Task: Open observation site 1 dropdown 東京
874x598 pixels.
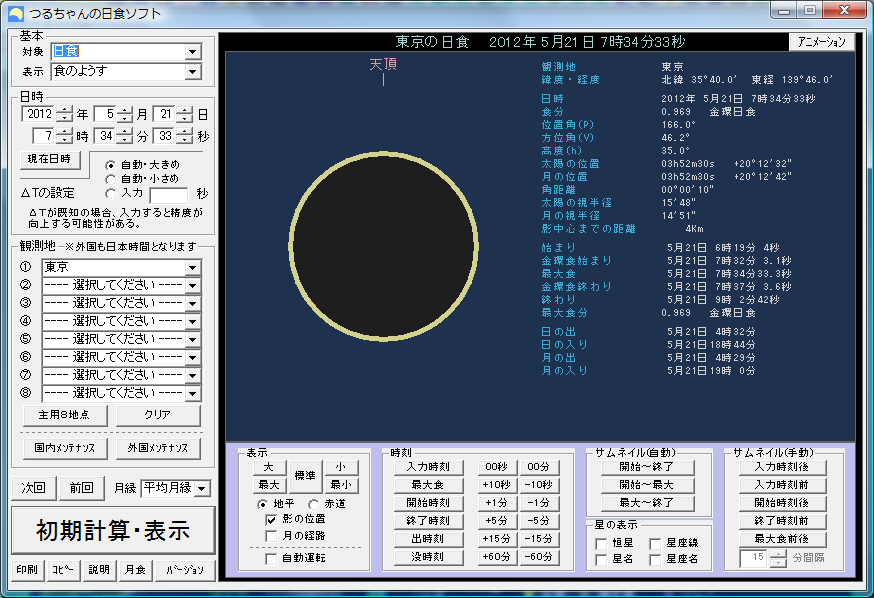Action: (192, 268)
